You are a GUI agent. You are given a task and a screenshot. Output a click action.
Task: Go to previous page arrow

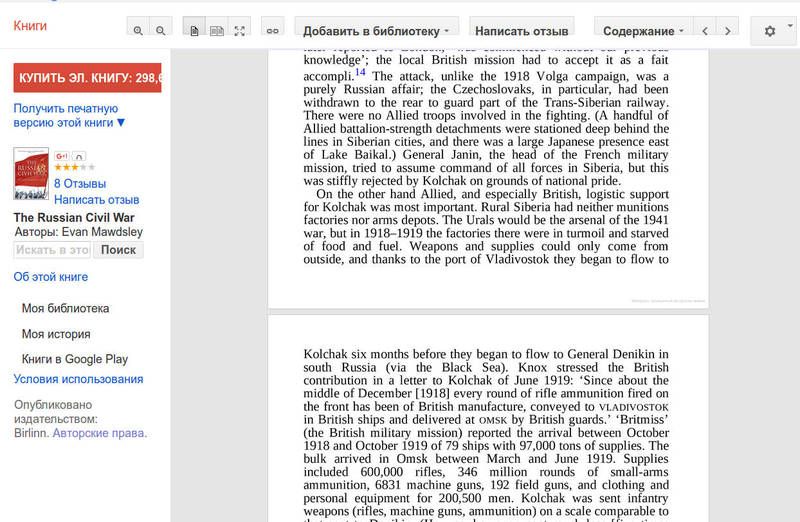pos(706,31)
